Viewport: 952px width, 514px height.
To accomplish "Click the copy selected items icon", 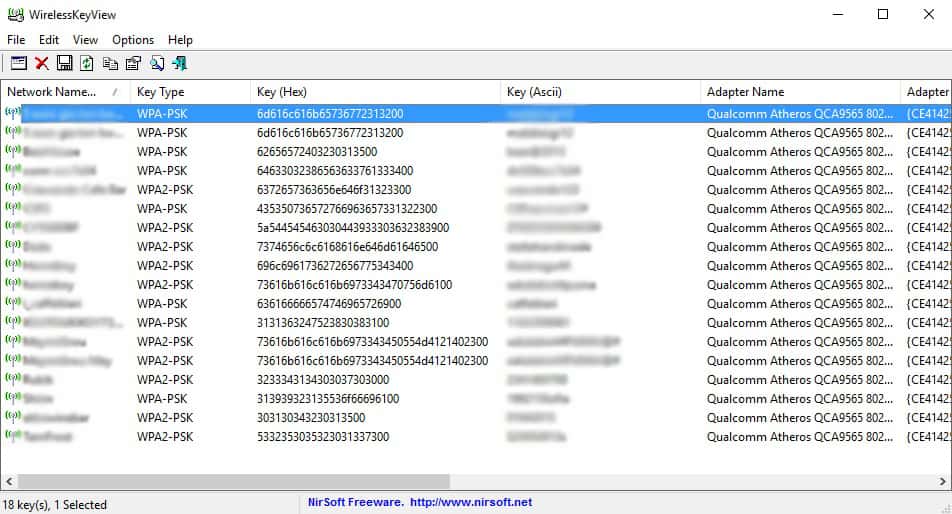I will click(110, 63).
